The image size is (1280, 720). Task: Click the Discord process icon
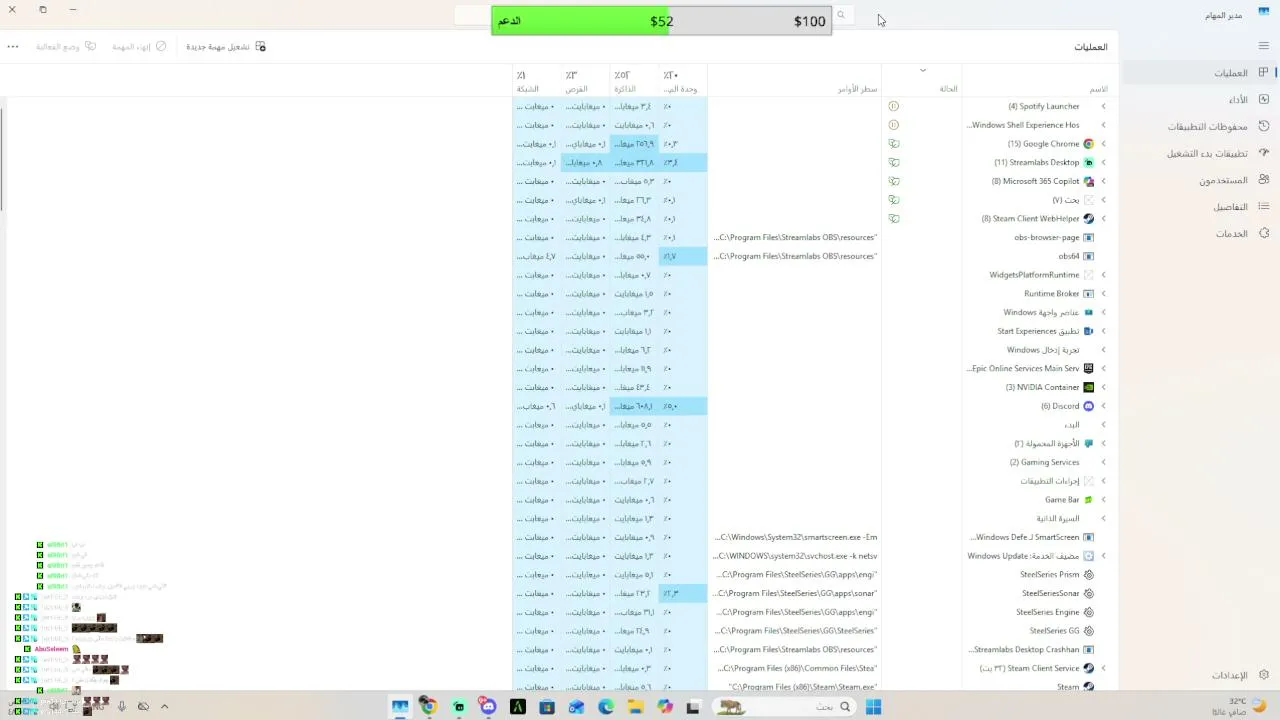click(x=1089, y=406)
